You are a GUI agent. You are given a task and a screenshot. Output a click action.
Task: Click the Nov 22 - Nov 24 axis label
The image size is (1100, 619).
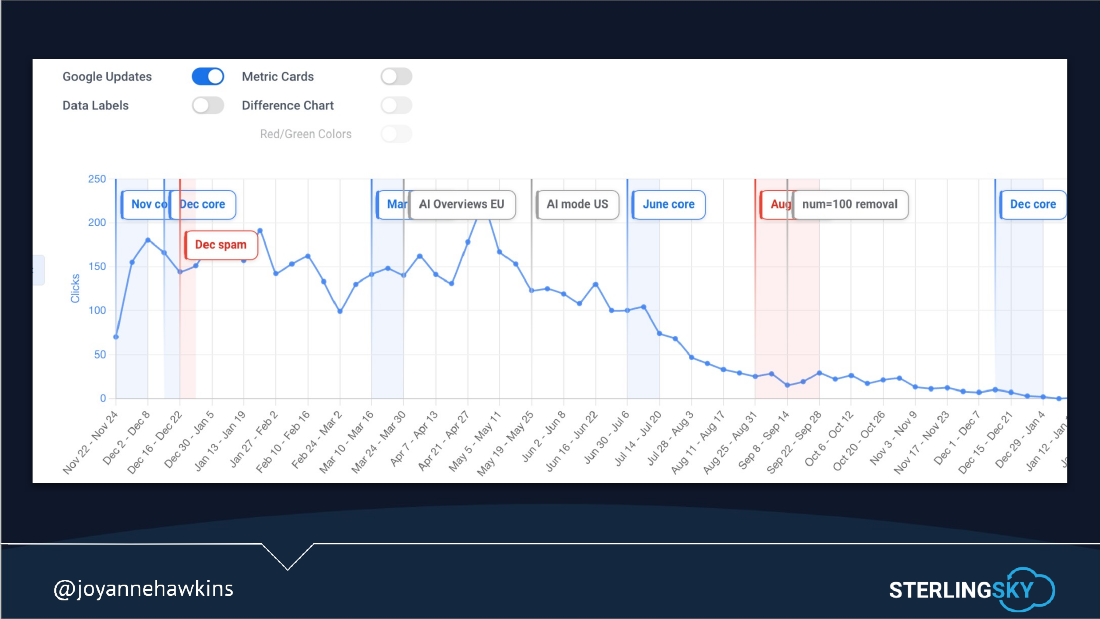[x=90, y=443]
